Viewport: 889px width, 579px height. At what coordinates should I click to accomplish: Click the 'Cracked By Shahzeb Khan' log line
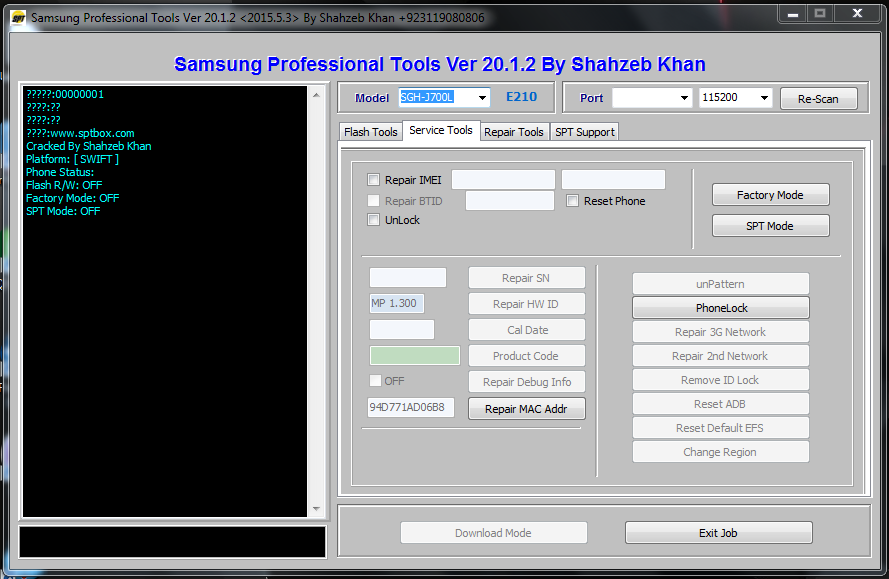tap(88, 146)
